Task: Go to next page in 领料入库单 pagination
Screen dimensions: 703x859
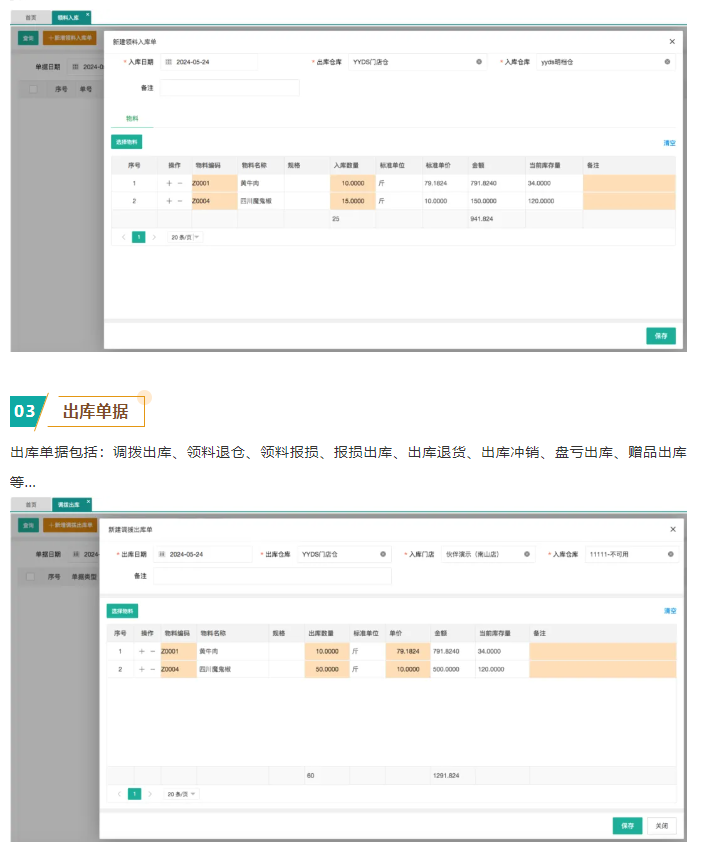Action: point(154,237)
